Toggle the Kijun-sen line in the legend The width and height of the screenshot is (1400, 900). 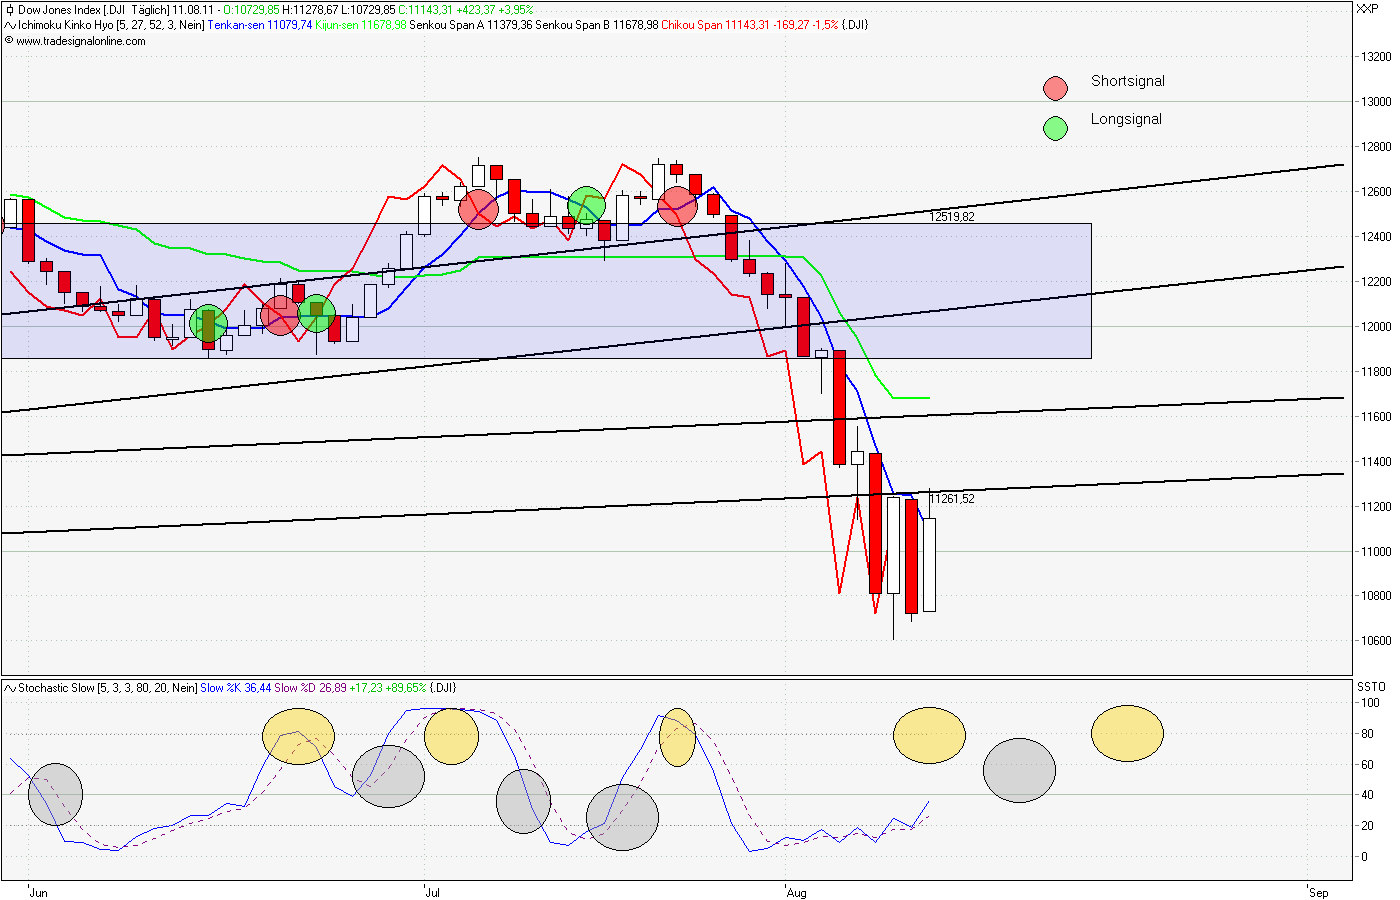[340, 25]
